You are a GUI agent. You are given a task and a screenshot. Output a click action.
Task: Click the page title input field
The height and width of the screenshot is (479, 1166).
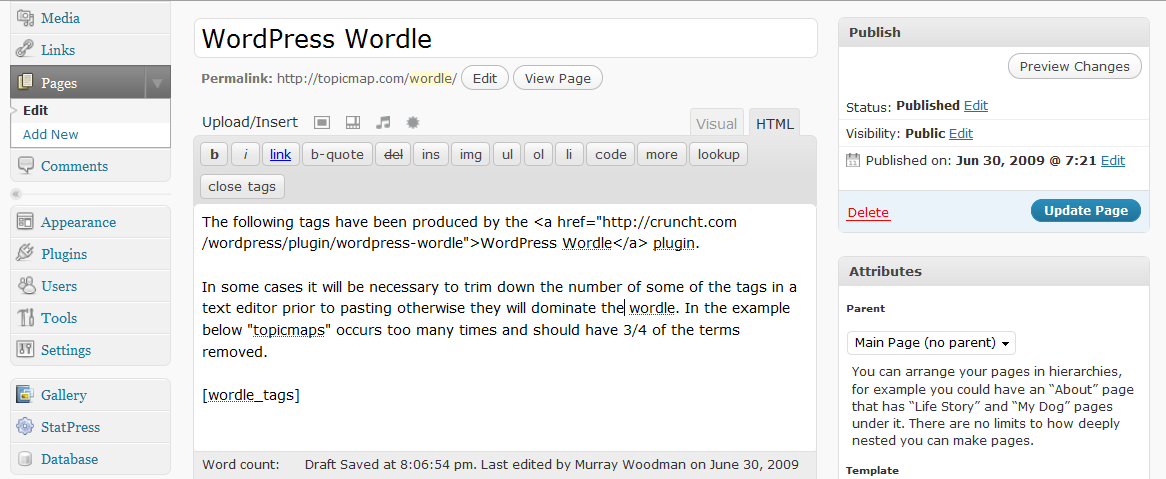(x=505, y=39)
